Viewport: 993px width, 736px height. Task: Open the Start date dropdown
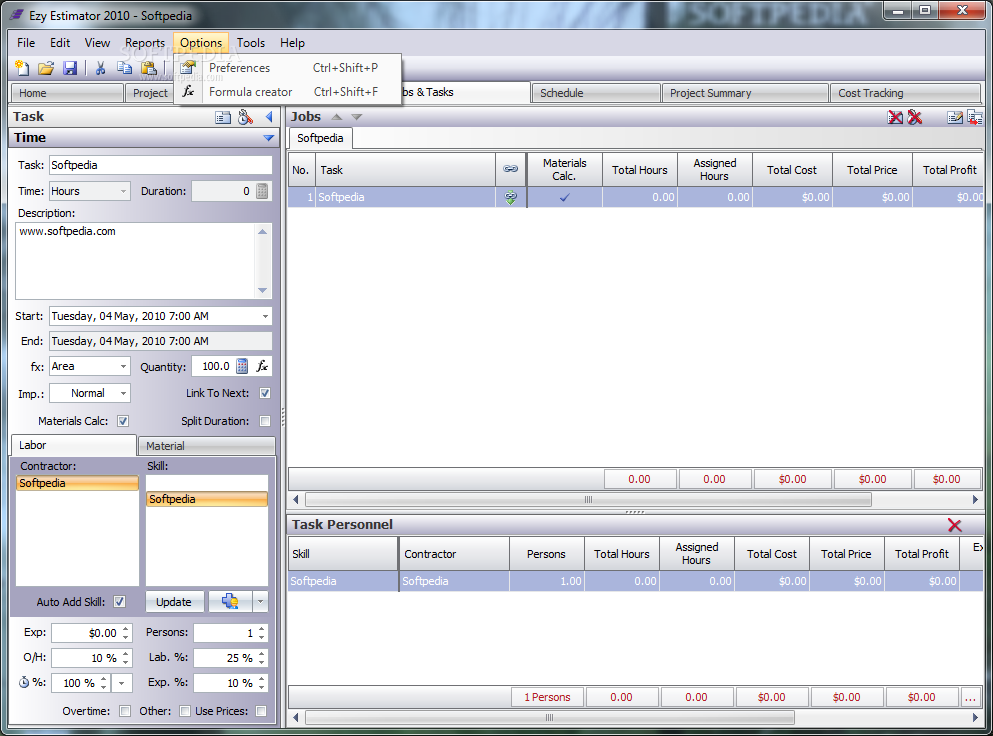[x=265, y=316]
